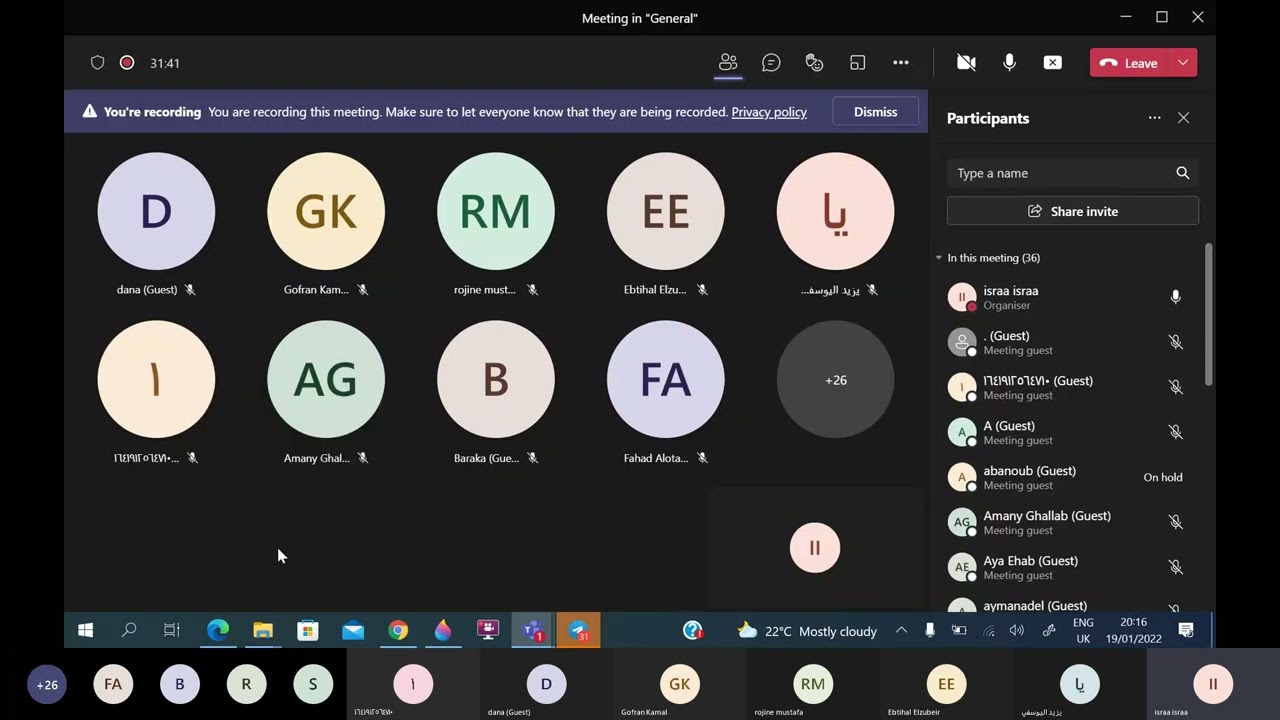Open Telegram from taskbar
This screenshot has height=720, width=1280.
(x=578, y=630)
